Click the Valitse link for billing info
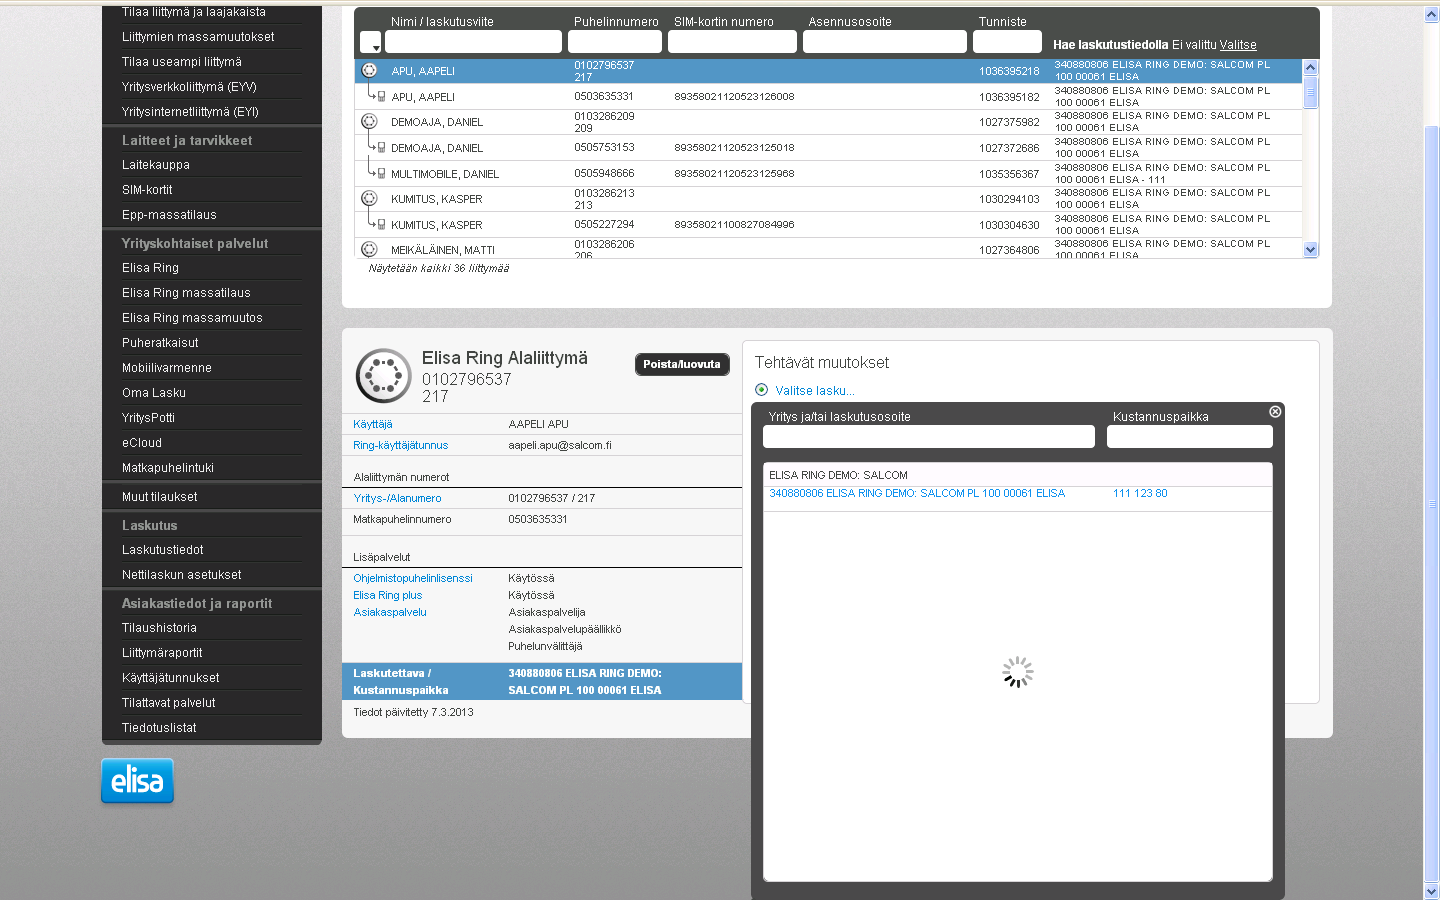1440x900 pixels. [1238, 45]
